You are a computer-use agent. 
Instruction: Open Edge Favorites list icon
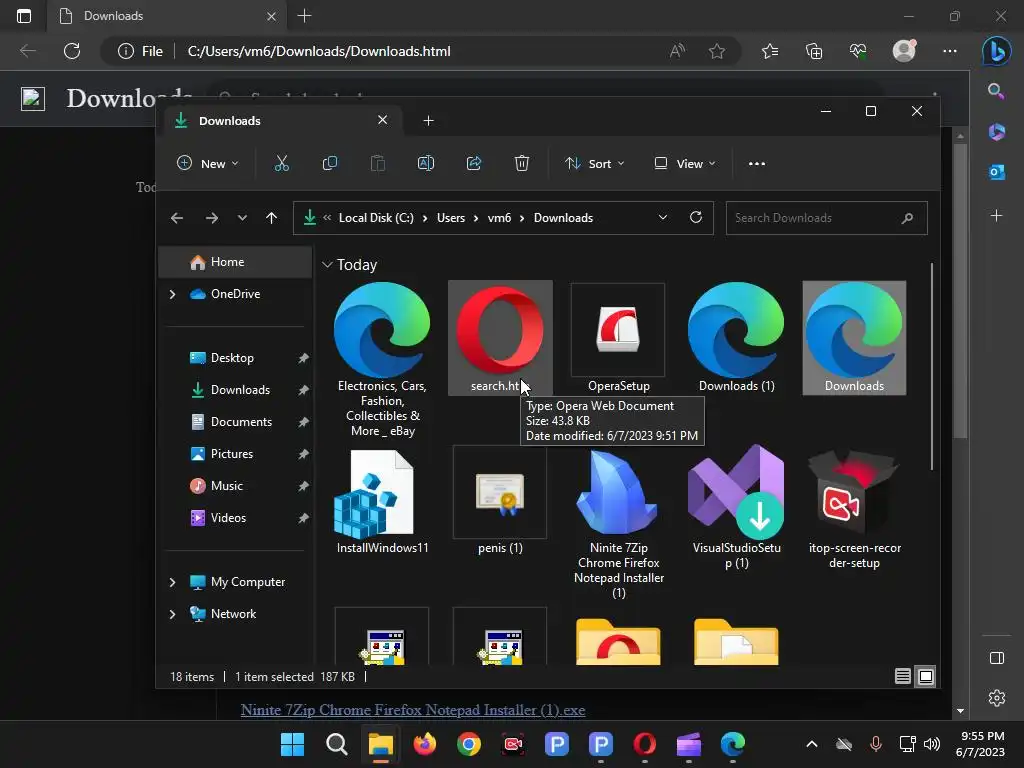(770, 51)
